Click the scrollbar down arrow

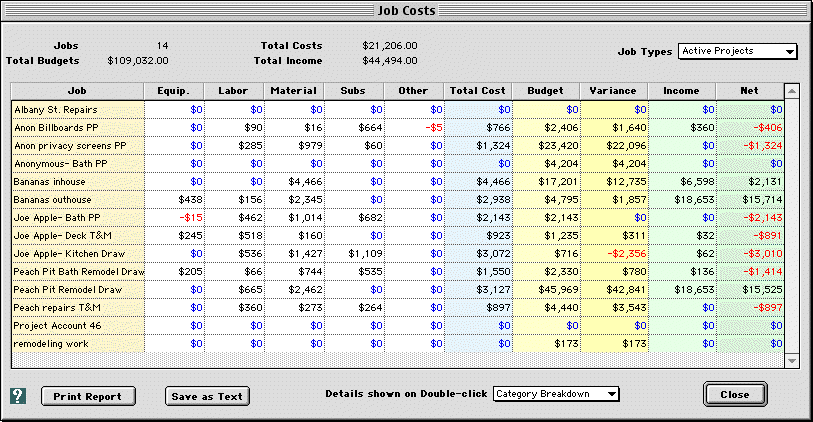[792, 360]
